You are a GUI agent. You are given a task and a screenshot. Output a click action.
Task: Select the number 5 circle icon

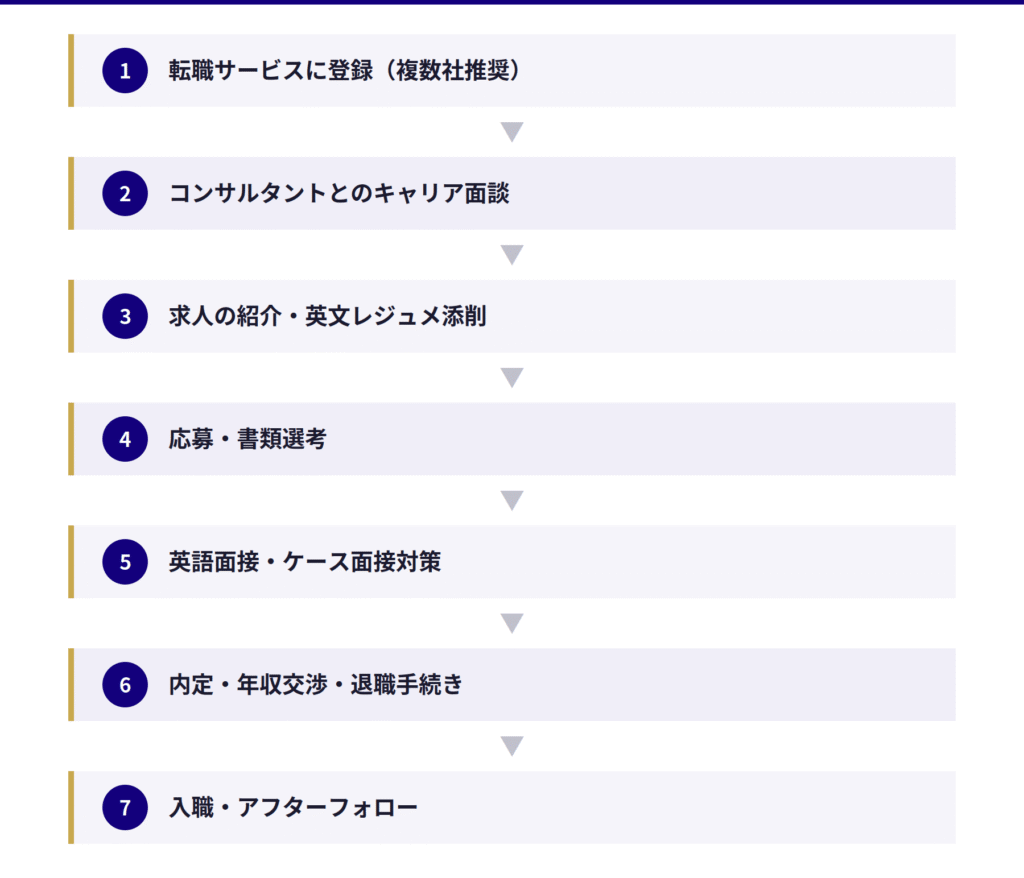125,562
